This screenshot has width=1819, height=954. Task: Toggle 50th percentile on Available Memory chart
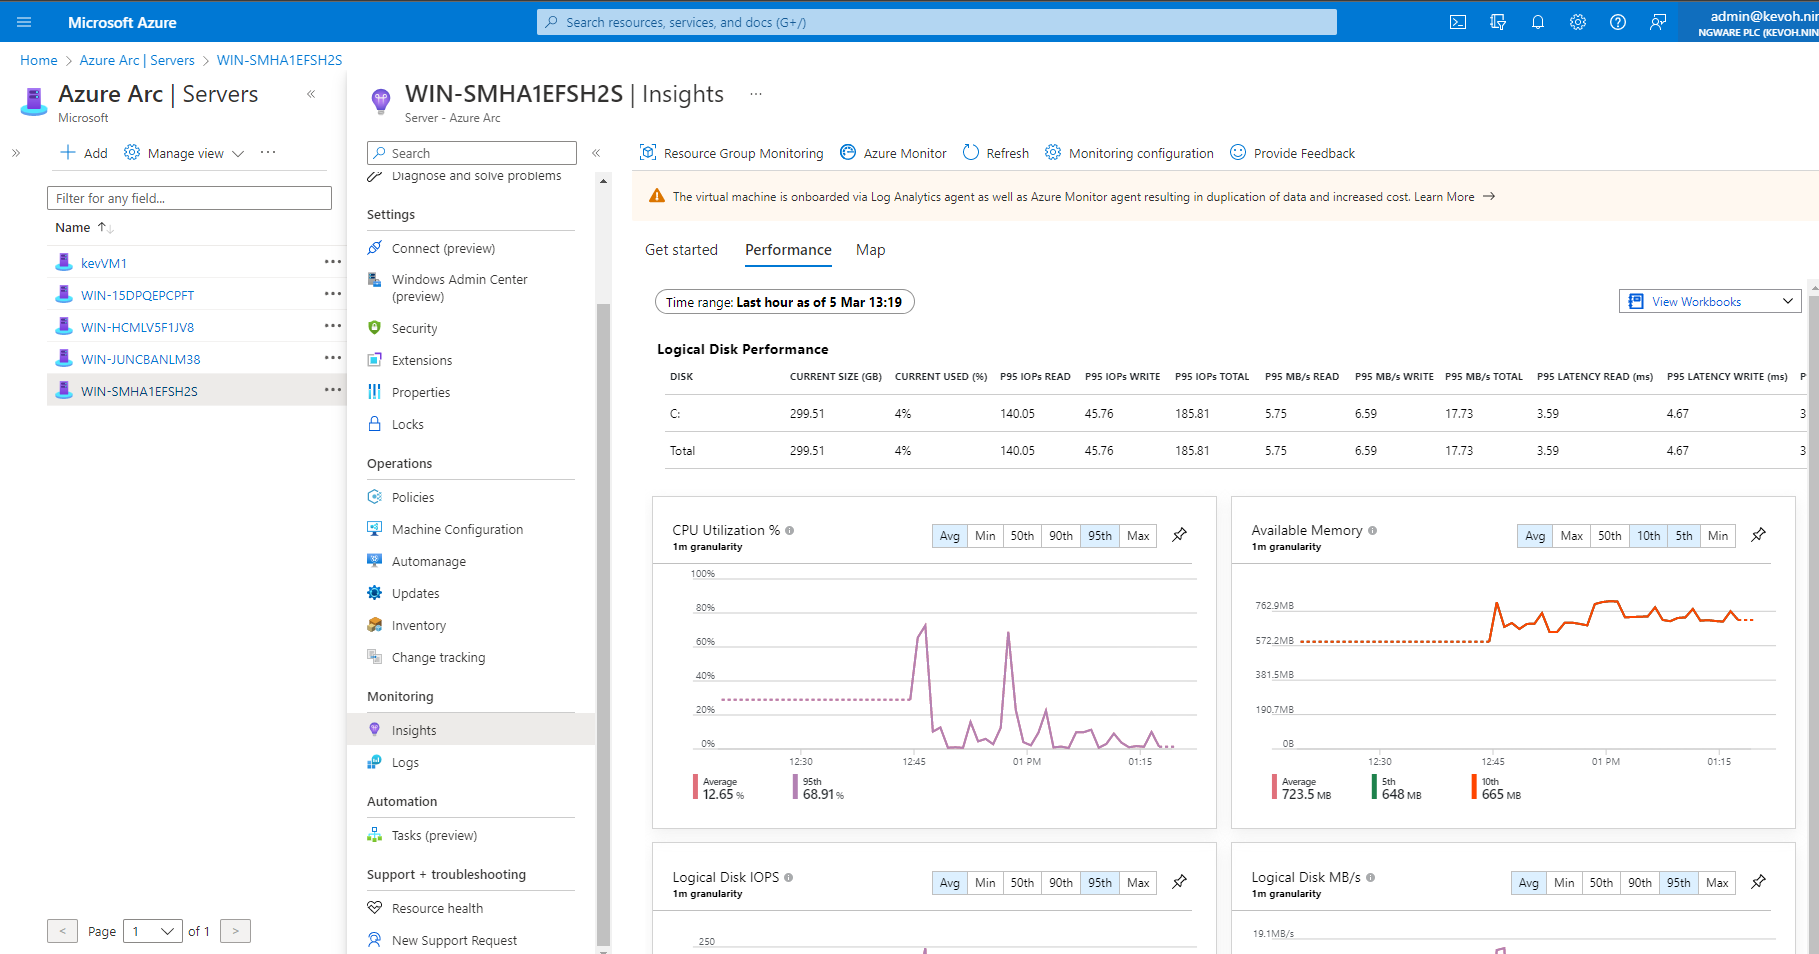1609,536
